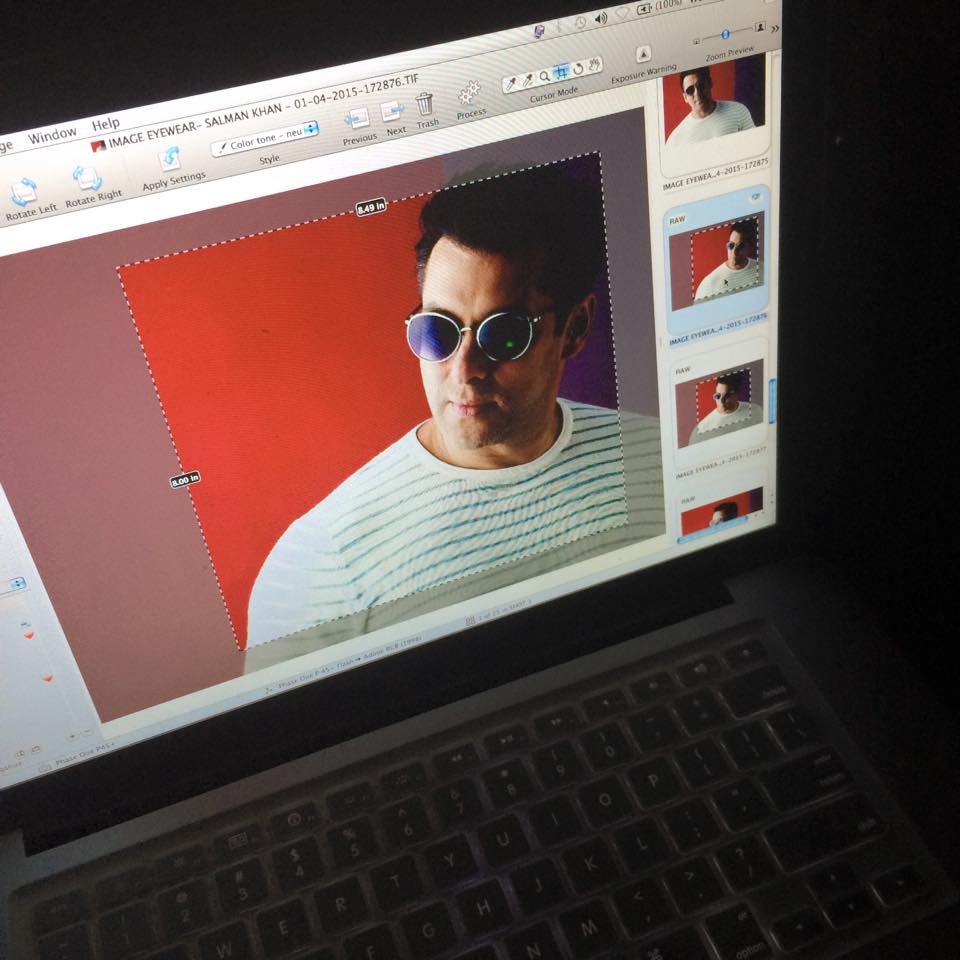Select the partially visible bottom RAW thumbnail
This screenshot has width=960, height=960.
722,511
